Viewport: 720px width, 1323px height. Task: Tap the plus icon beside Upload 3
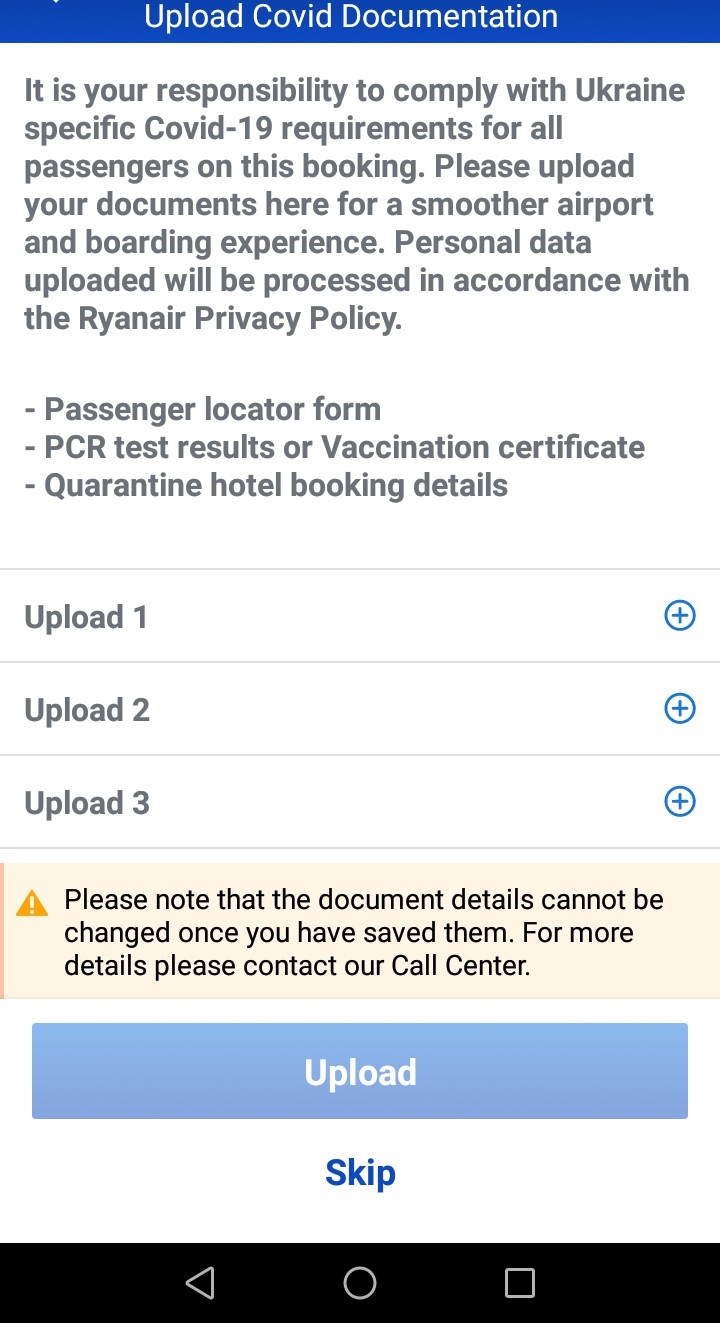pyautogui.click(x=680, y=802)
